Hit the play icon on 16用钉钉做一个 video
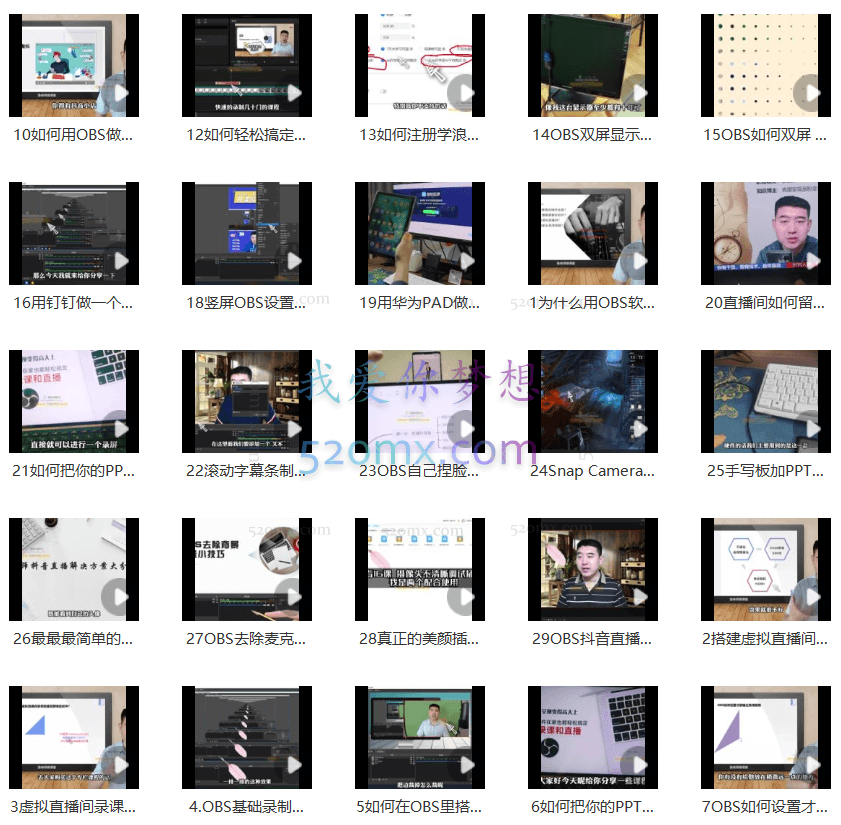The width and height of the screenshot is (841, 825). point(119,261)
